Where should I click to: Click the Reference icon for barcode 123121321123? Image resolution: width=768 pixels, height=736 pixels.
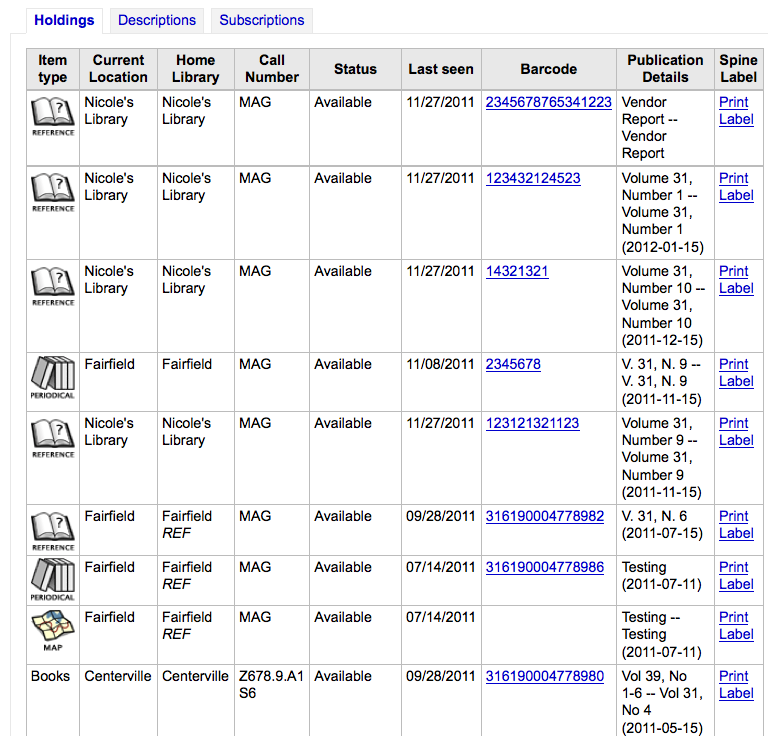(x=53, y=437)
